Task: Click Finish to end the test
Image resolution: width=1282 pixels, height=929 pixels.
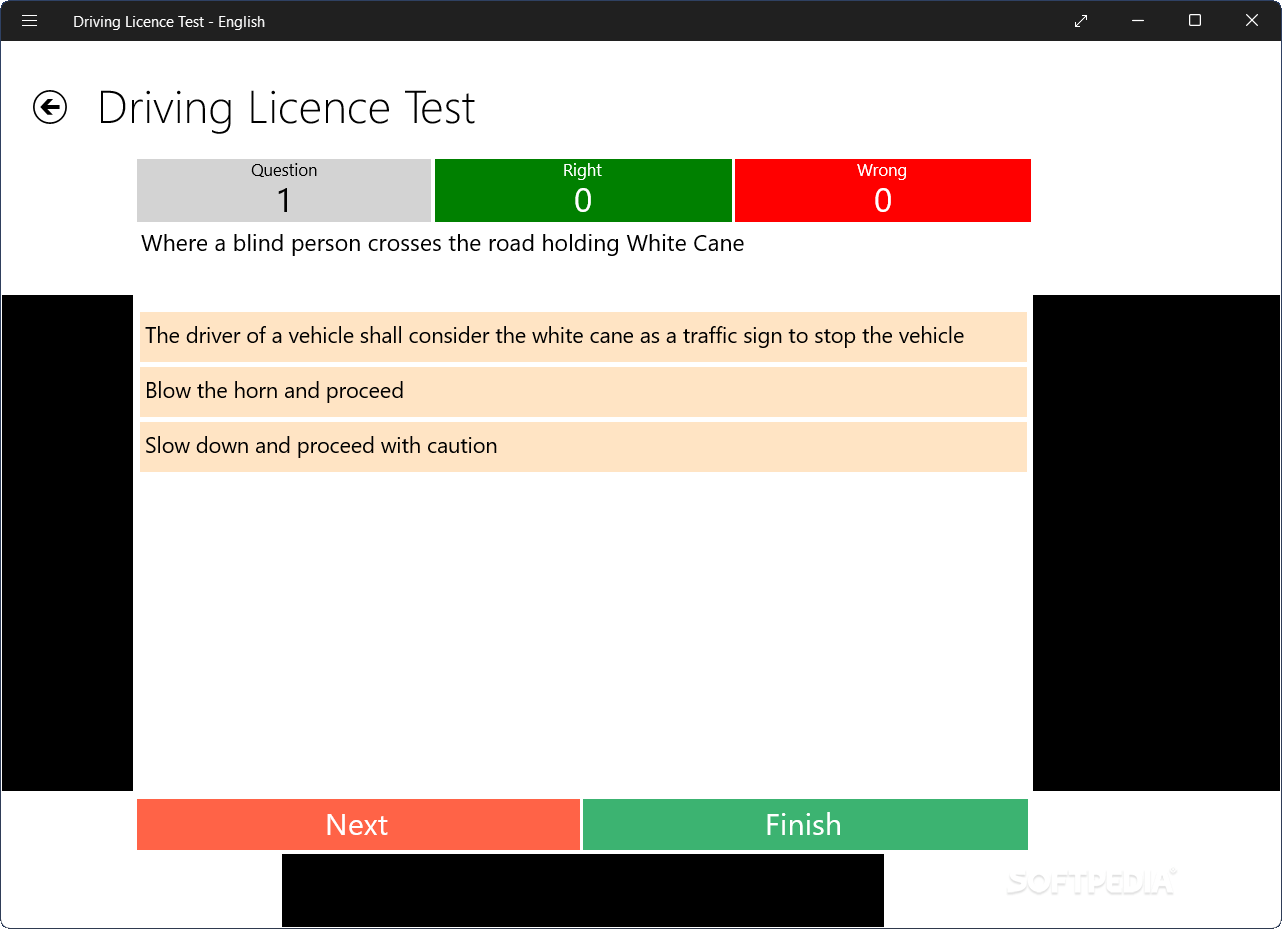Action: 803,824
